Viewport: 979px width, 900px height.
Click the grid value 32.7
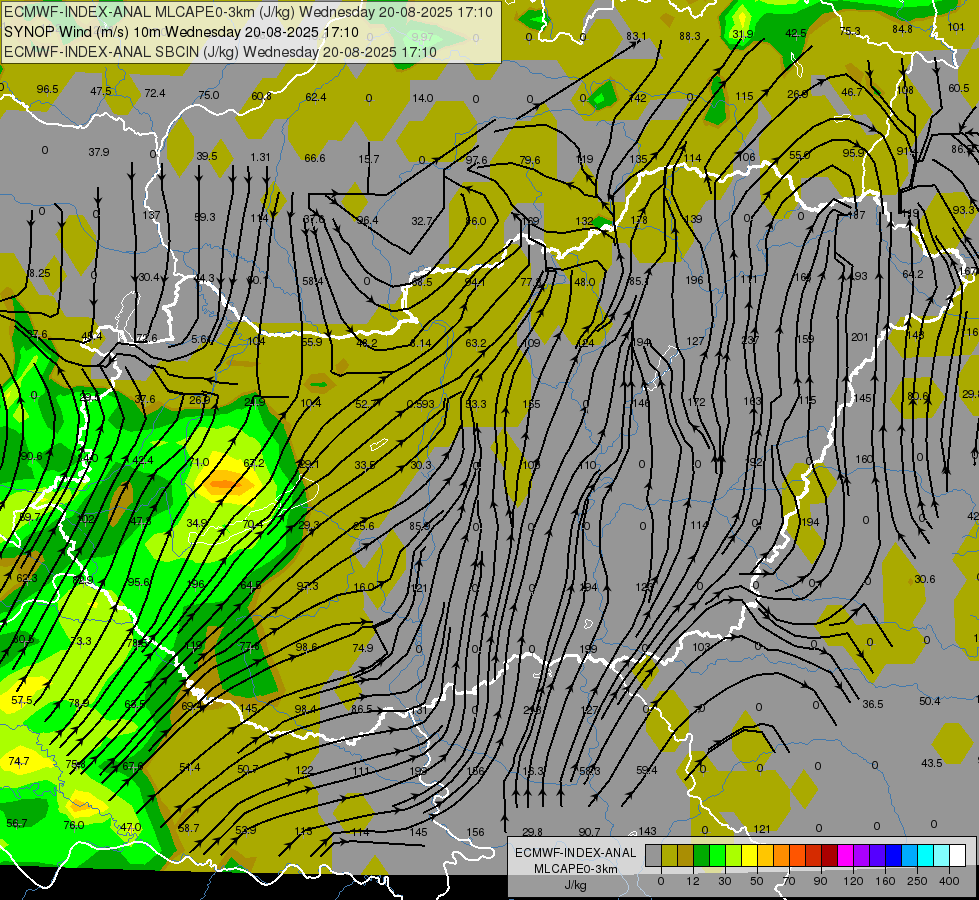click(x=422, y=220)
